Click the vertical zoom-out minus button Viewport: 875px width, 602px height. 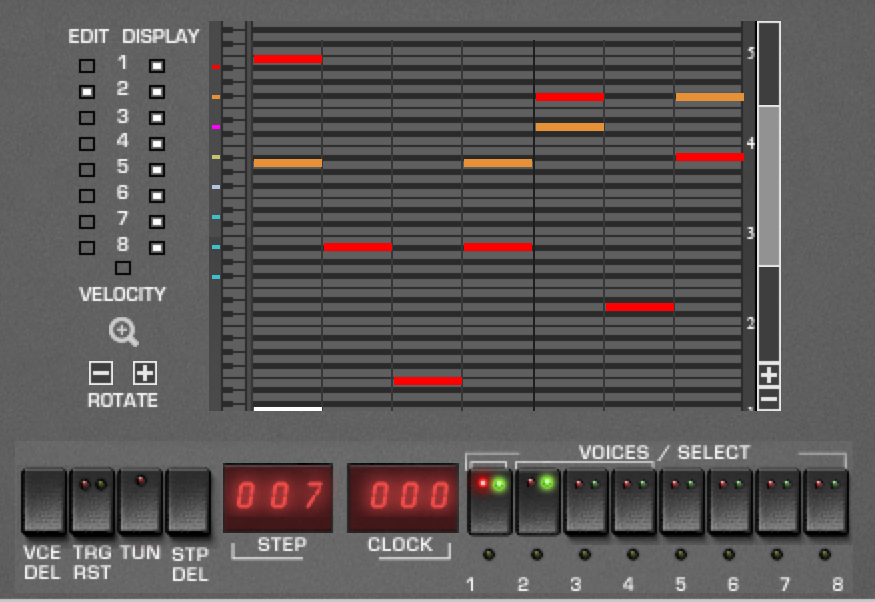768,398
